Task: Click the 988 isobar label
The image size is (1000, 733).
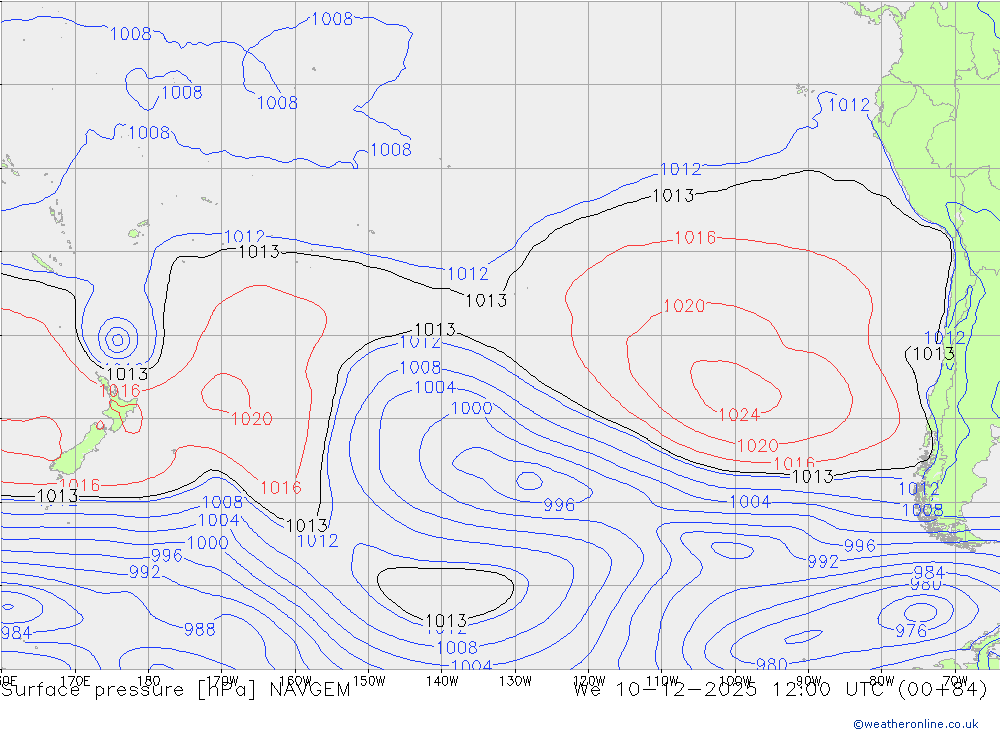Action: (x=200, y=630)
